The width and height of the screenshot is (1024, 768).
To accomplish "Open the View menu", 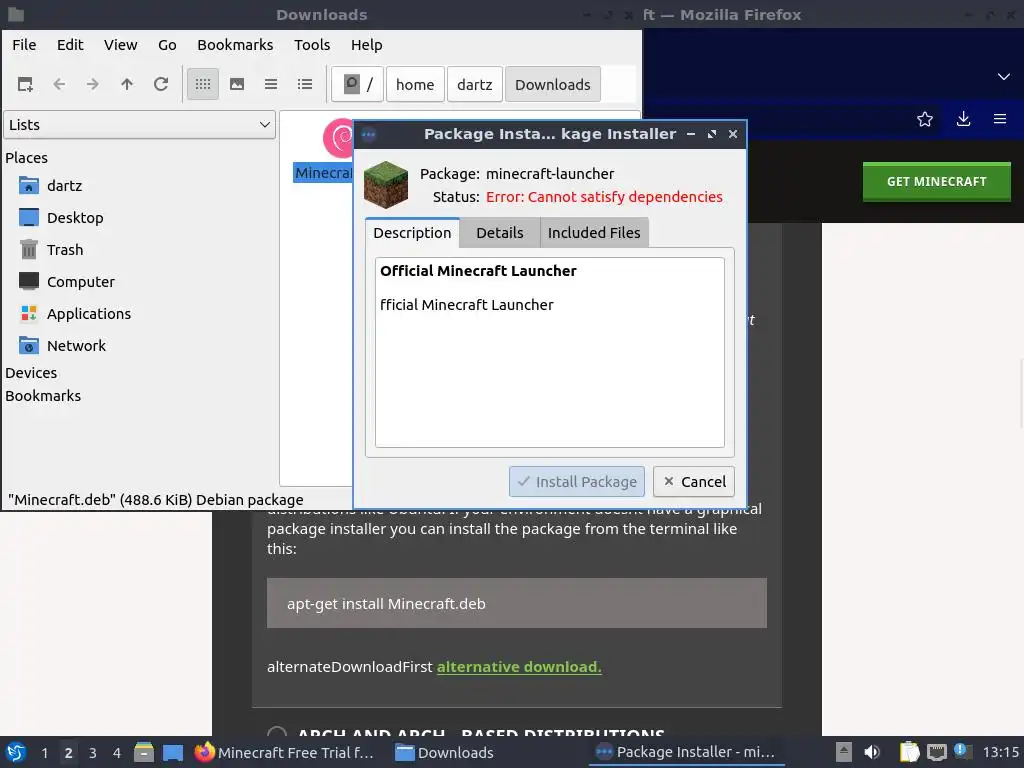I will pos(121,45).
